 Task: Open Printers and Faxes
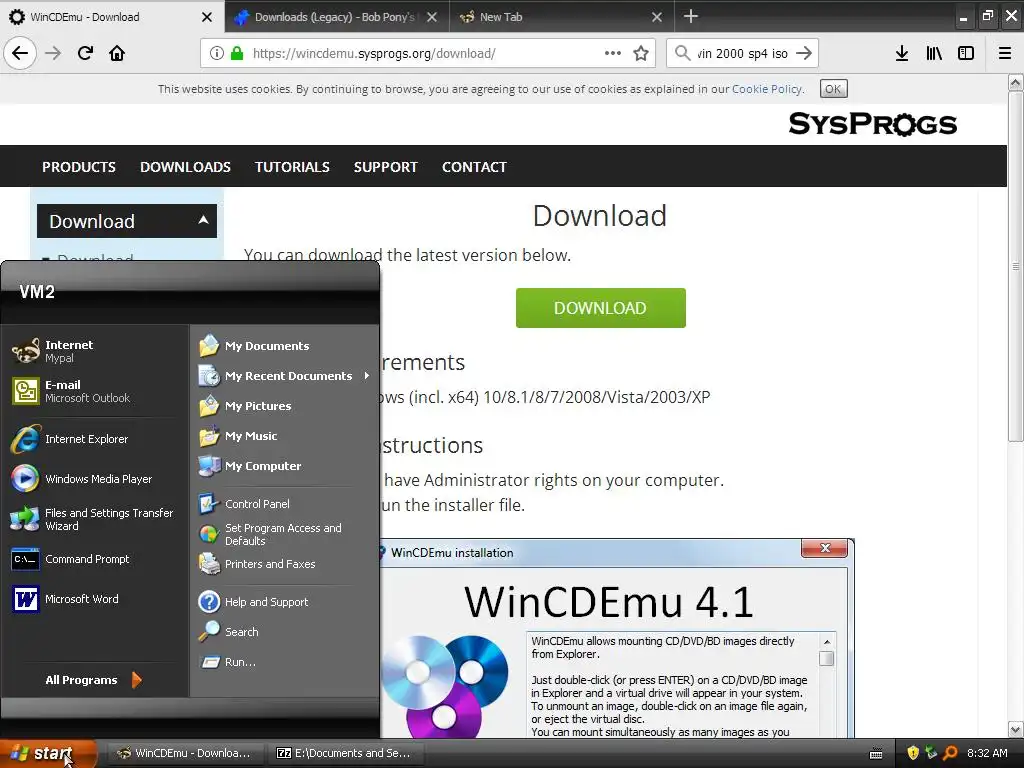(284, 564)
